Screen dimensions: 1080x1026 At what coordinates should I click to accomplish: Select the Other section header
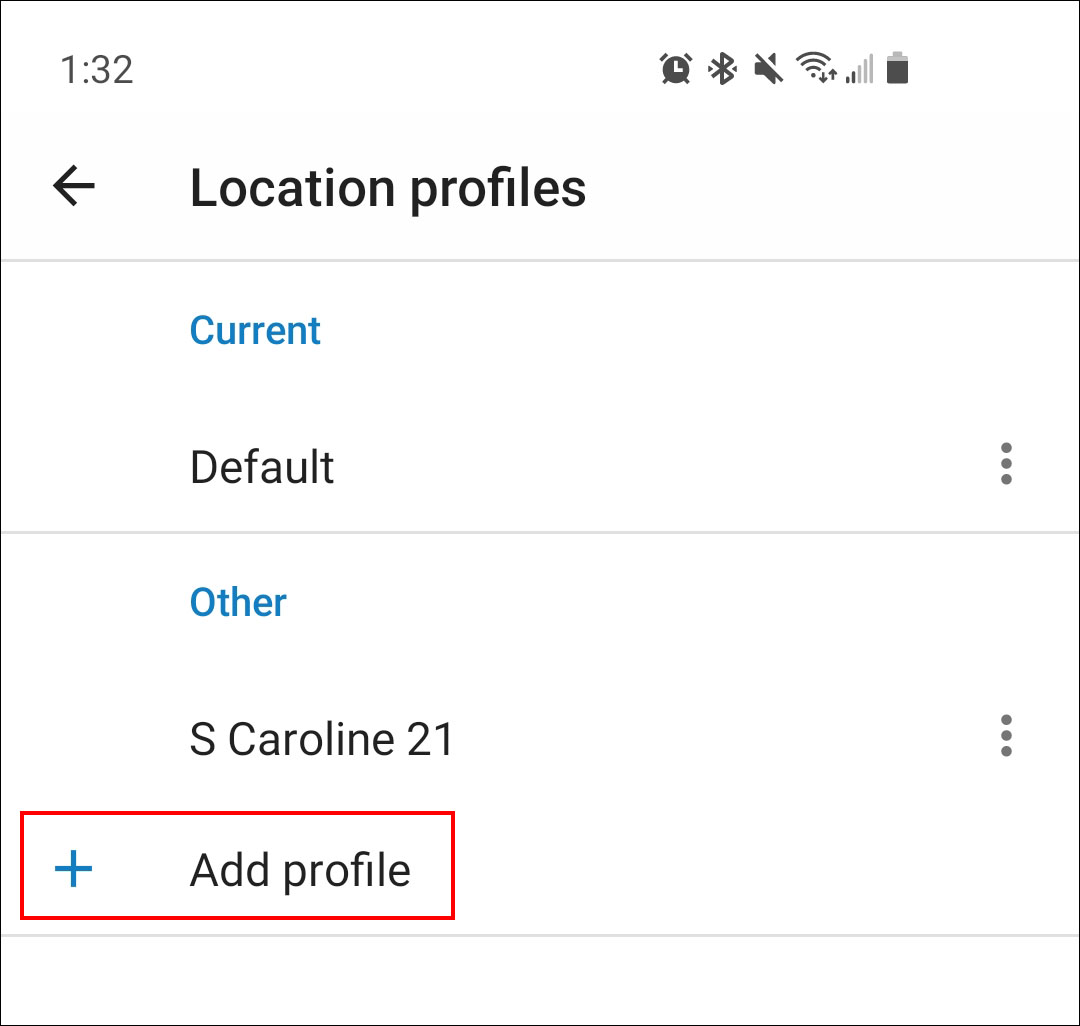coord(237,602)
